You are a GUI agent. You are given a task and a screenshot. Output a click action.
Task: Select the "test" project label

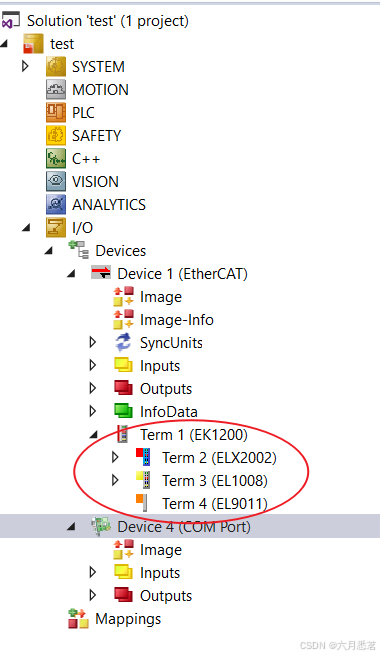tap(62, 44)
